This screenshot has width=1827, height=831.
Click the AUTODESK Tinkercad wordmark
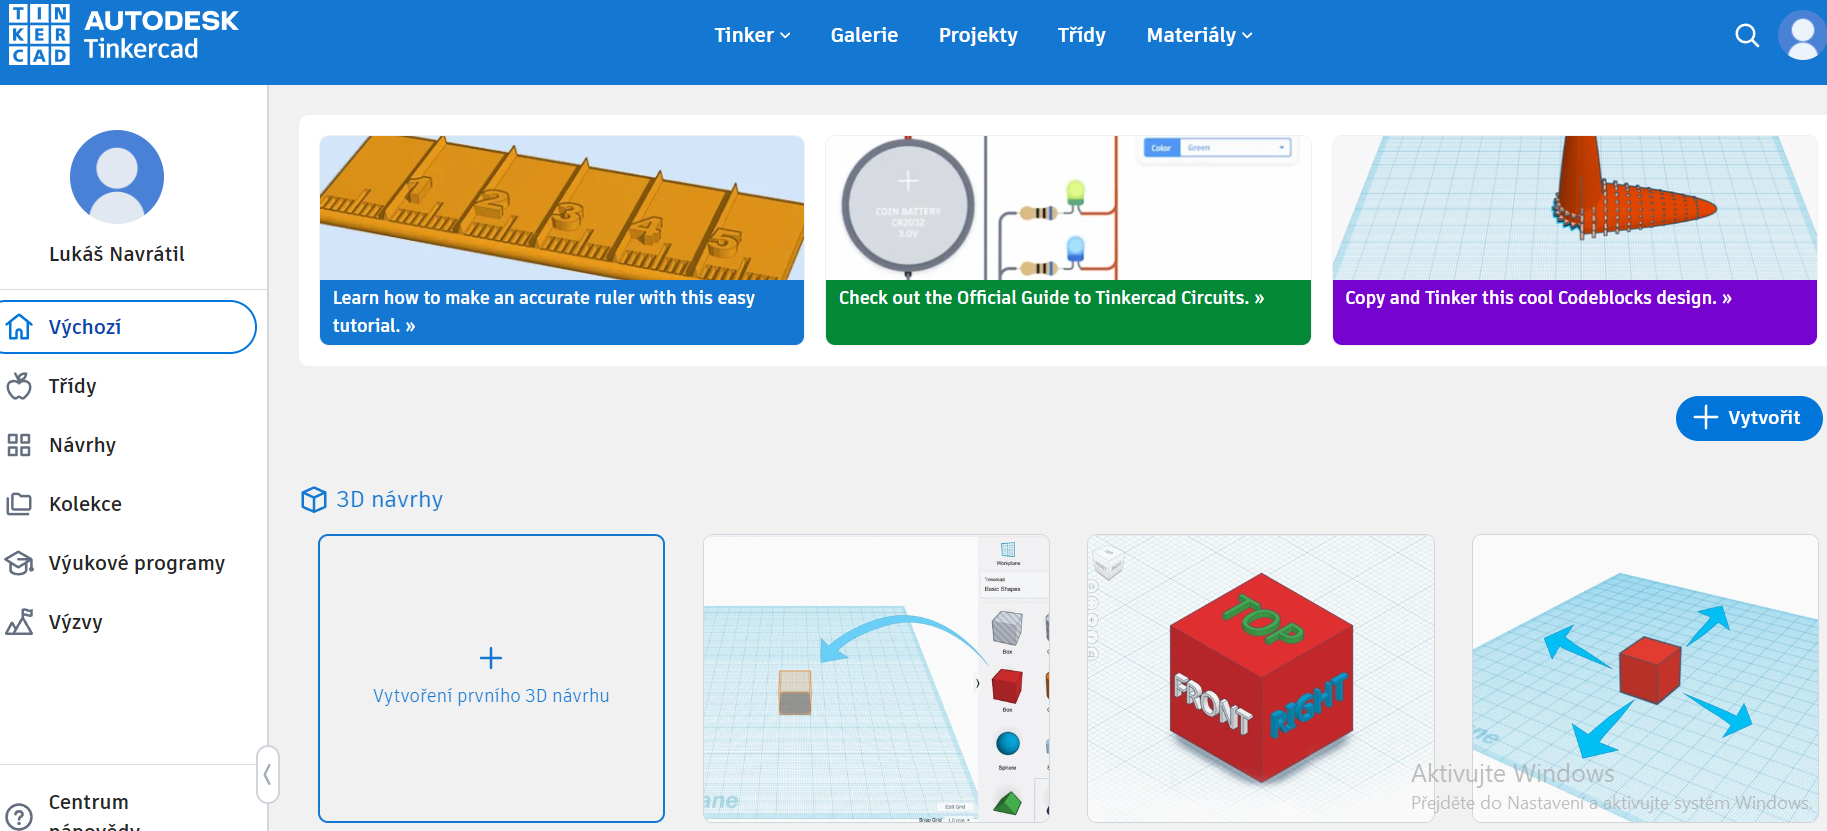click(x=161, y=35)
